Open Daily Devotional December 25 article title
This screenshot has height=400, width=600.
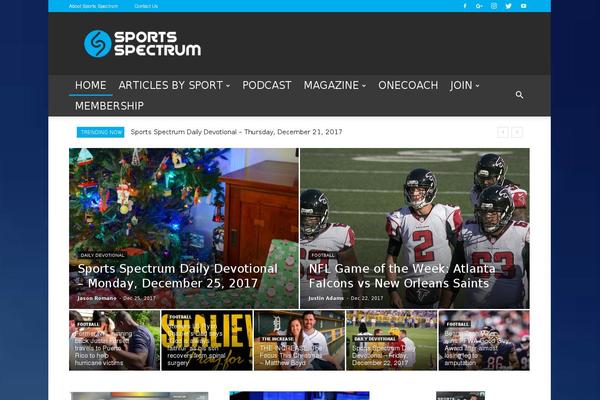178,276
